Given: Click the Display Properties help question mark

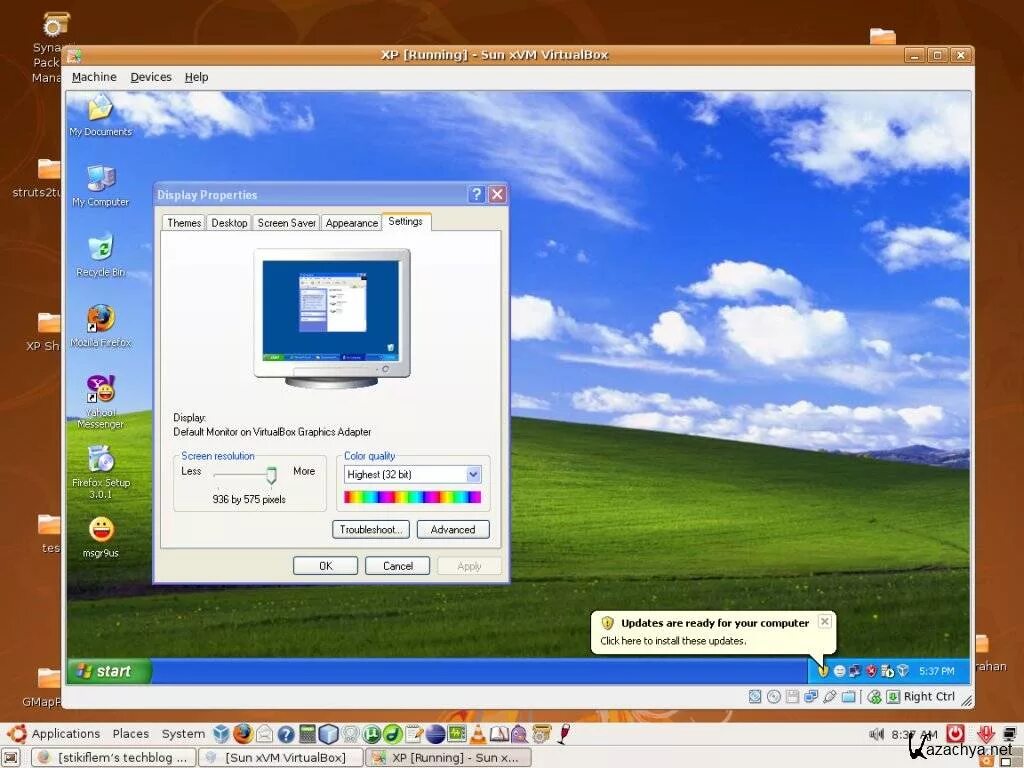Looking at the screenshot, I should 476,194.
